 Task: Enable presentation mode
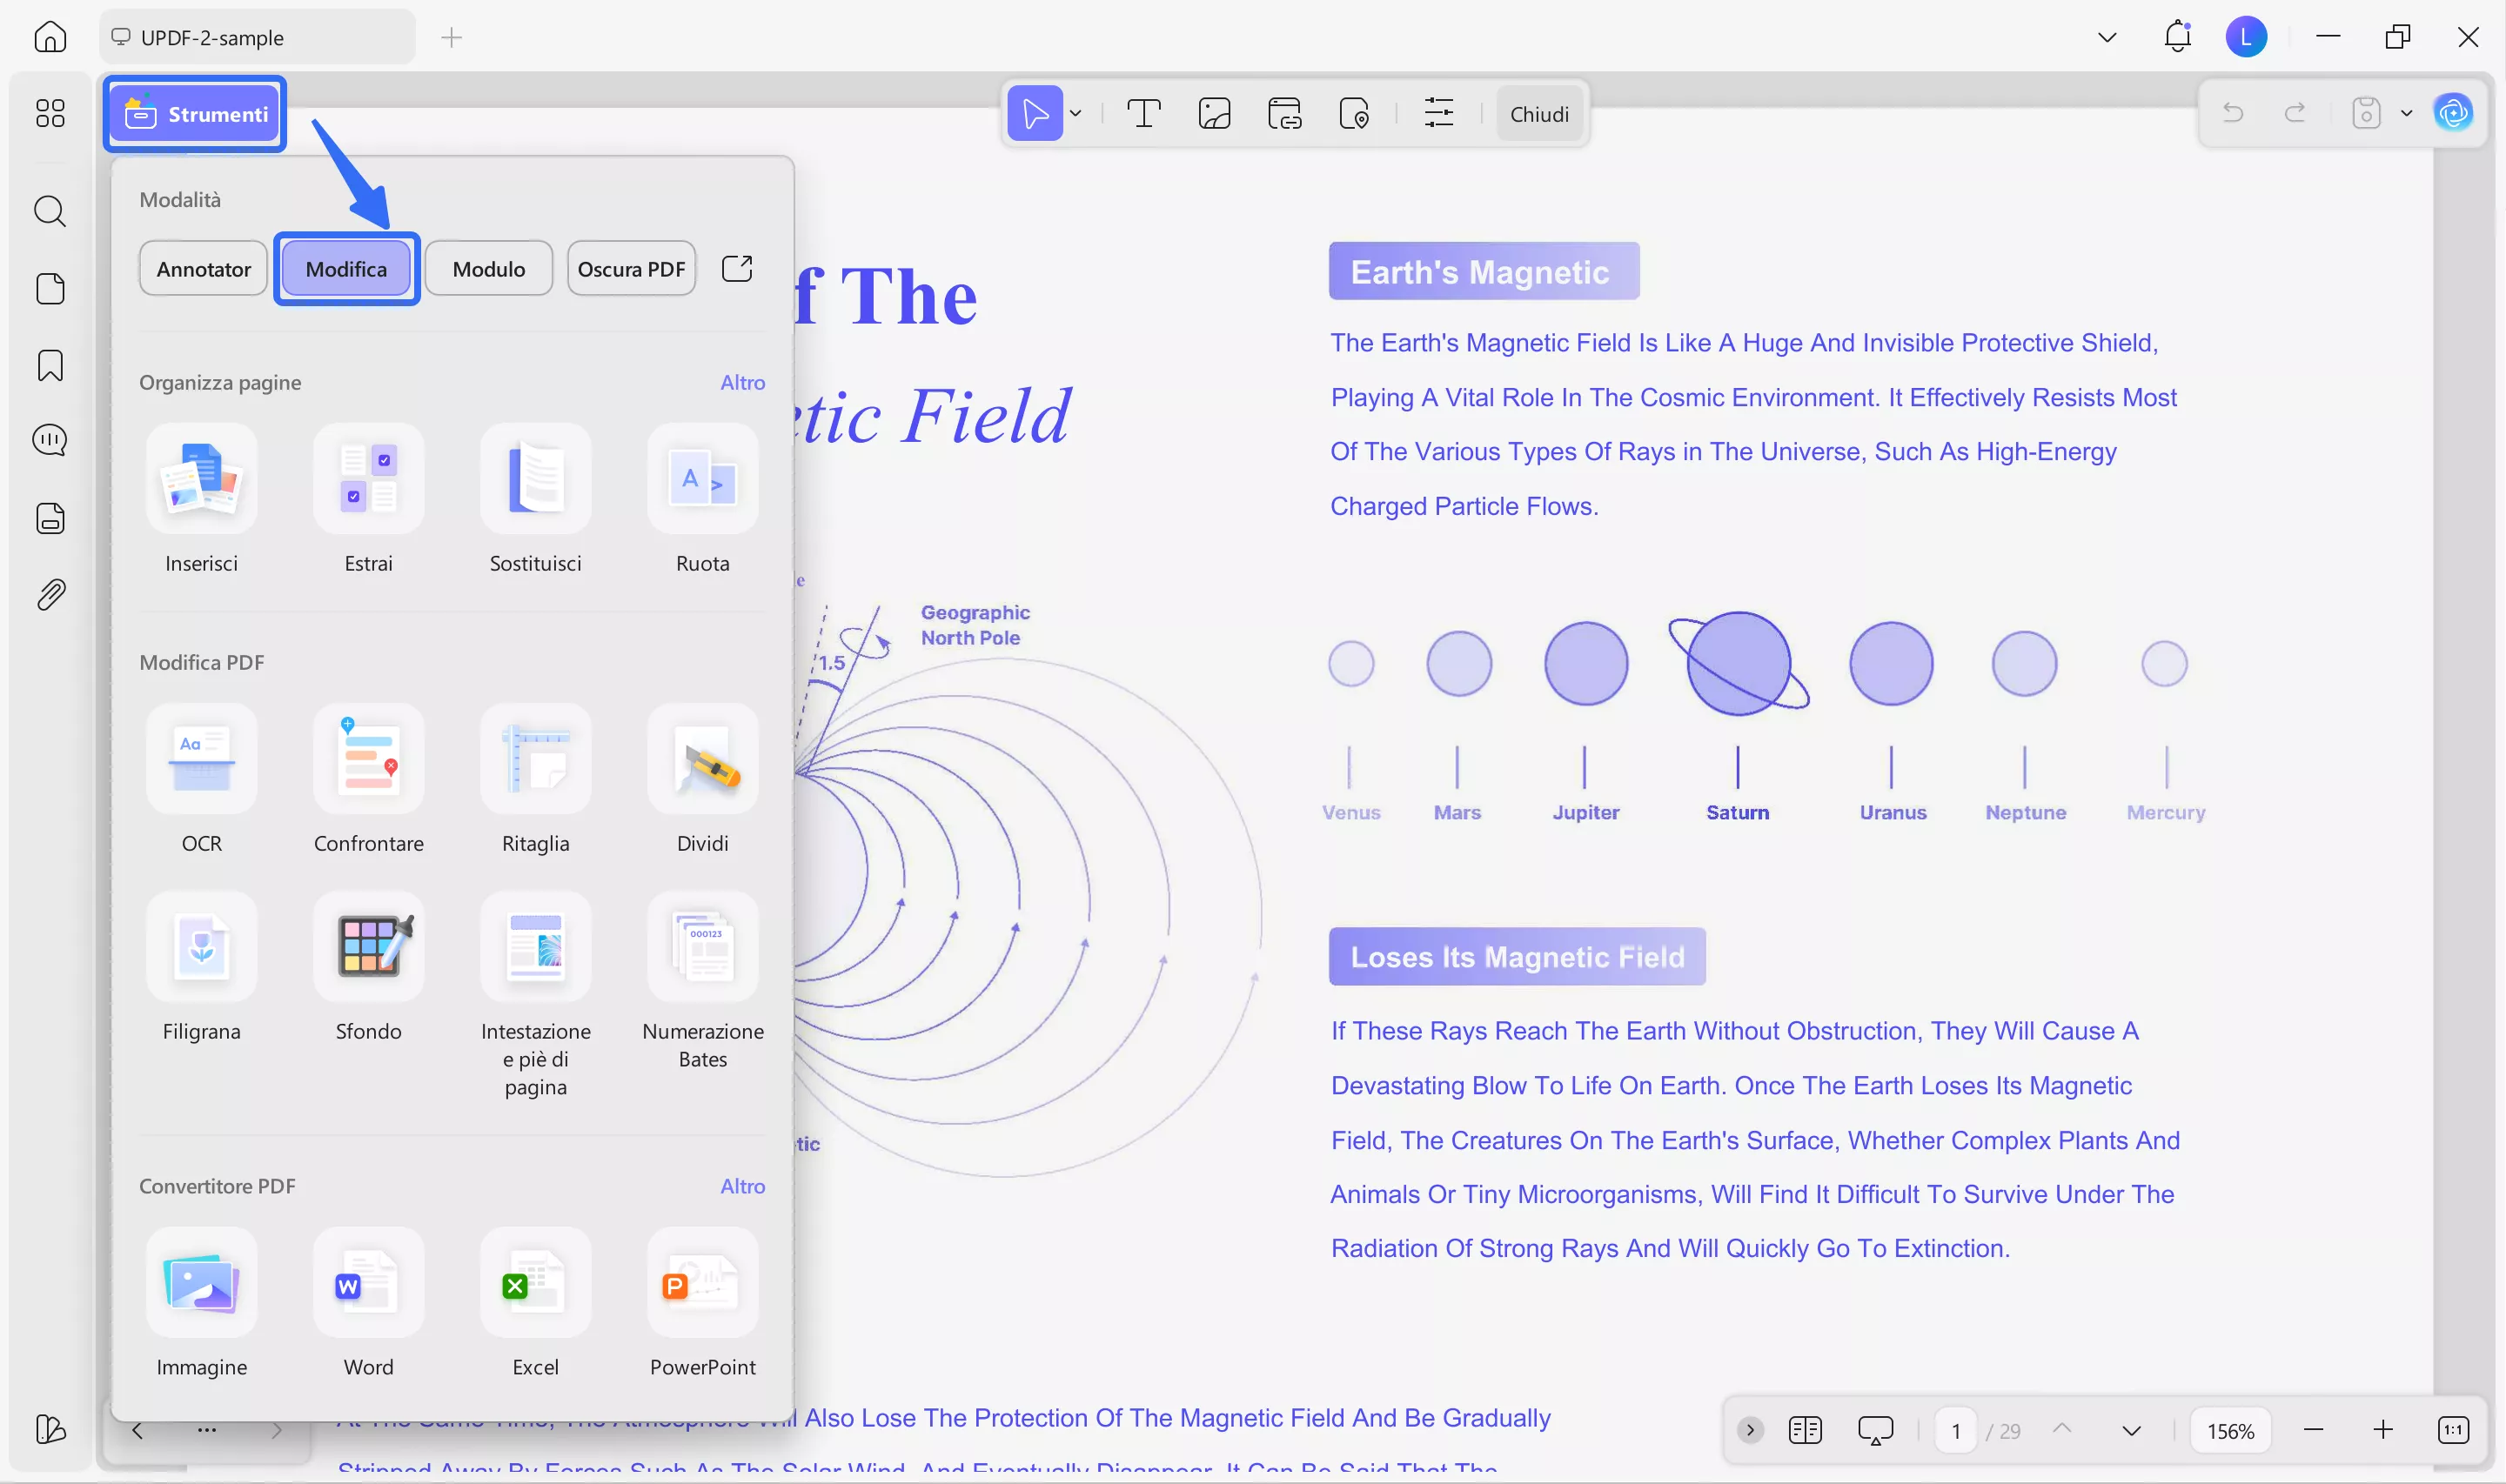point(1874,1430)
